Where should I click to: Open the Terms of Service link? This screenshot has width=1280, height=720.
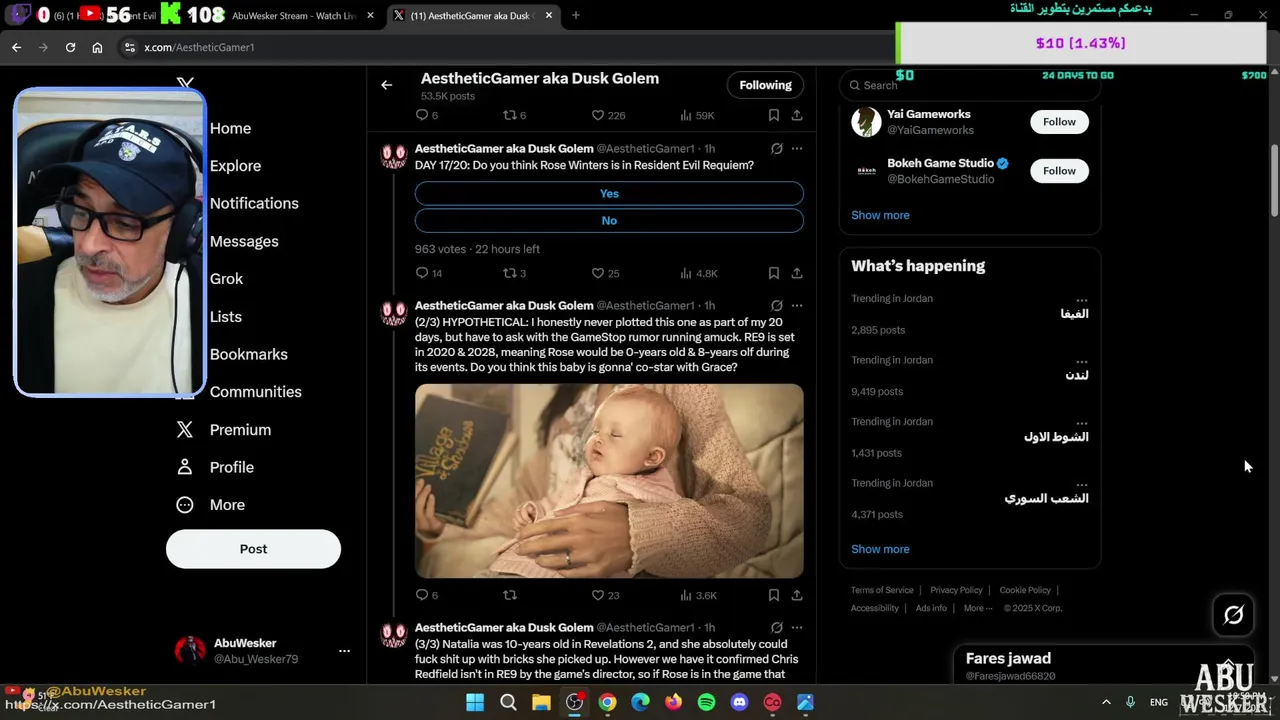click(882, 590)
